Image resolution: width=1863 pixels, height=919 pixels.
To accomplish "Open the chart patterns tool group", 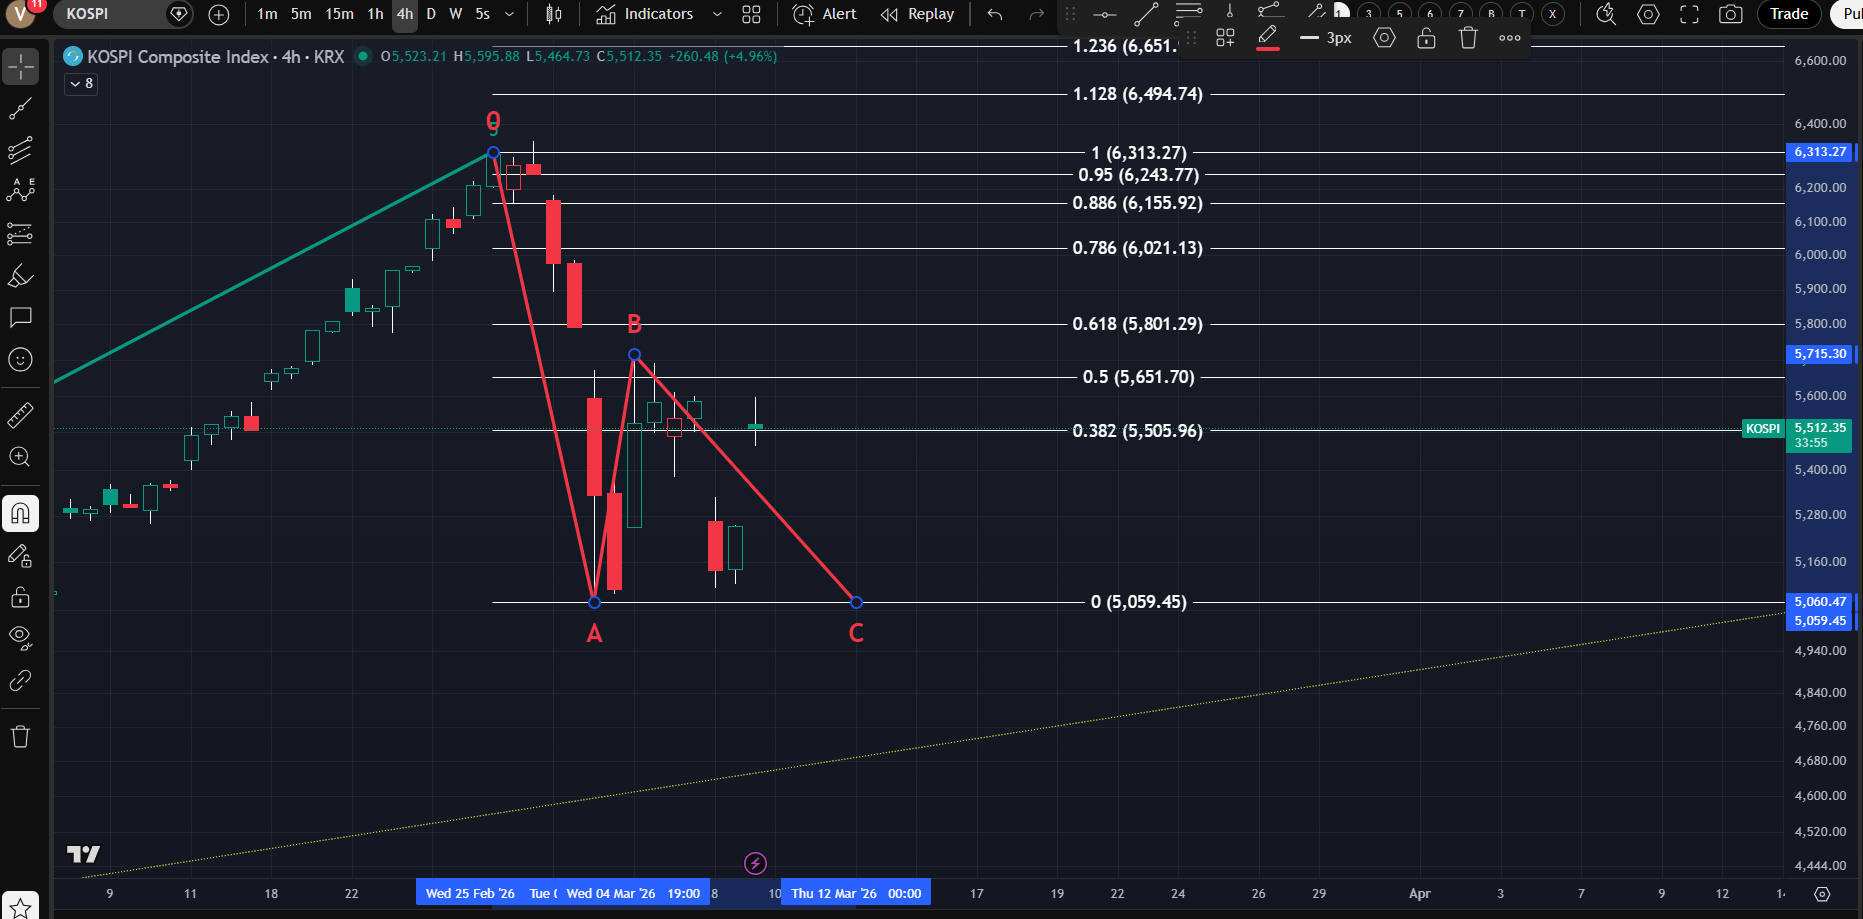I will [x=20, y=190].
